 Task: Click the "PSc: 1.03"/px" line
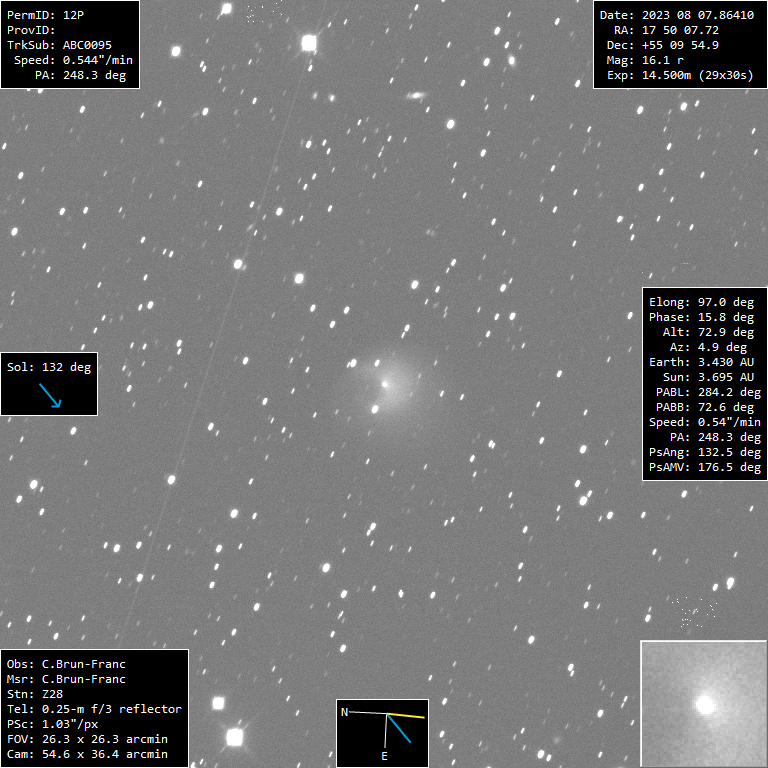pyautogui.click(x=52, y=724)
